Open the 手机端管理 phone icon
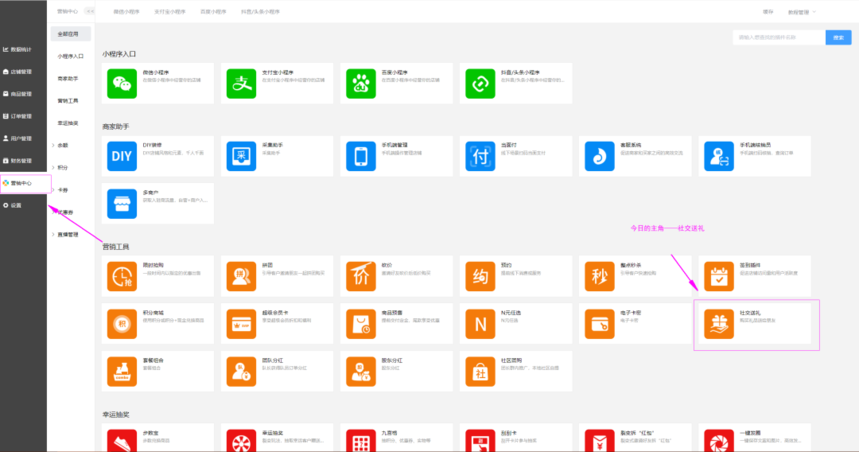Viewport: 859px width, 452px height. pos(360,155)
